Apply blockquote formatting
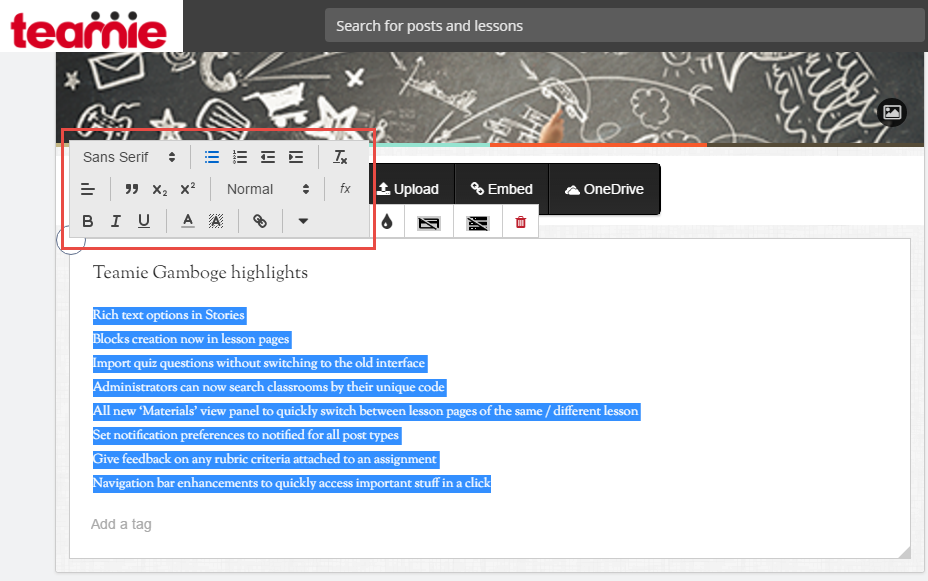 coord(131,189)
